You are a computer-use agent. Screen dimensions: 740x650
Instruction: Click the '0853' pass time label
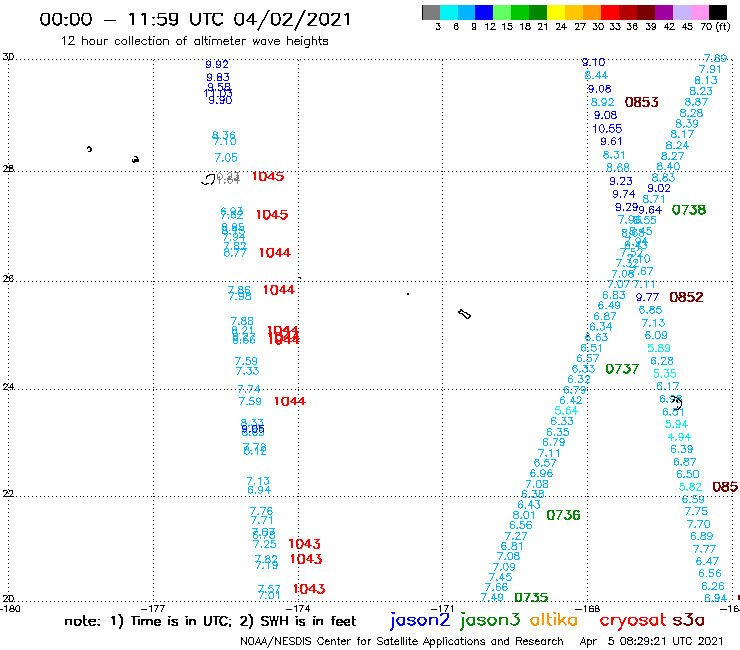(x=641, y=102)
